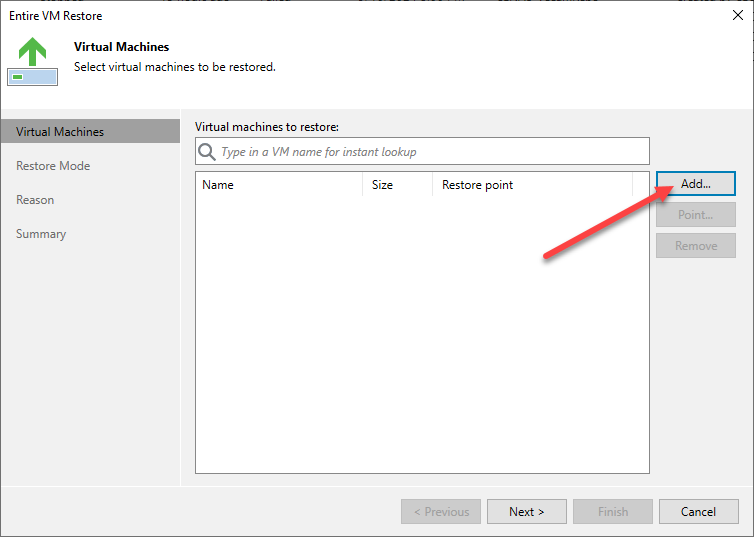Focus the VM name instant lookup field
The height and width of the screenshot is (537, 754).
(422, 151)
